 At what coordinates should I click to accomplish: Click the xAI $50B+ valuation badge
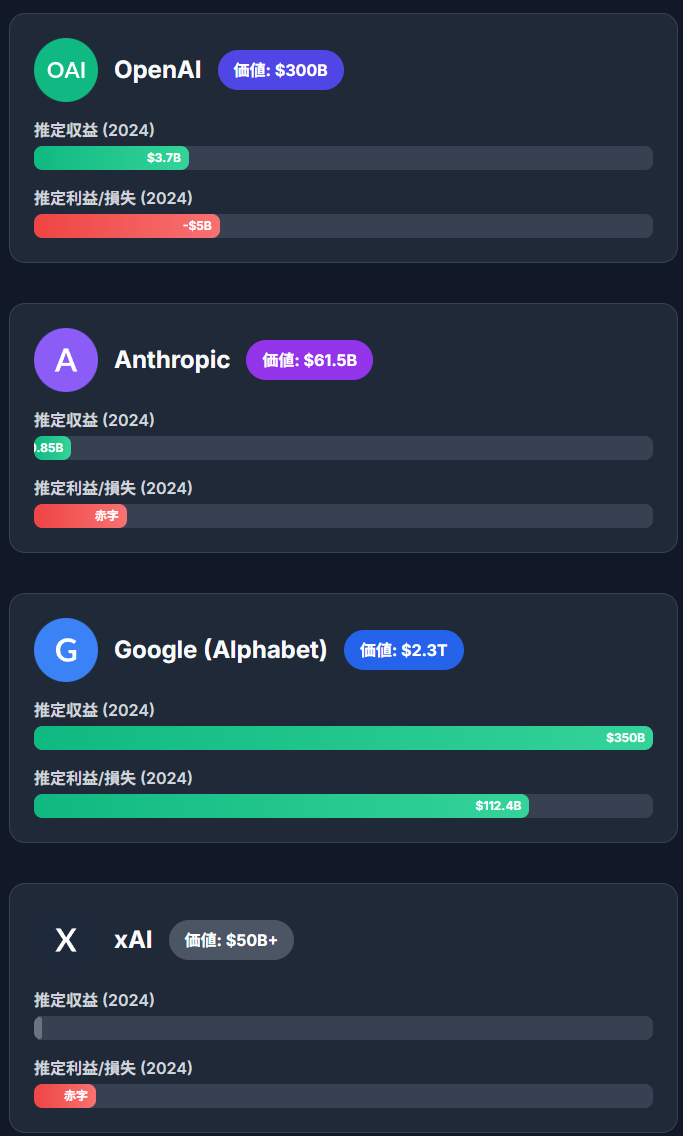coord(231,940)
